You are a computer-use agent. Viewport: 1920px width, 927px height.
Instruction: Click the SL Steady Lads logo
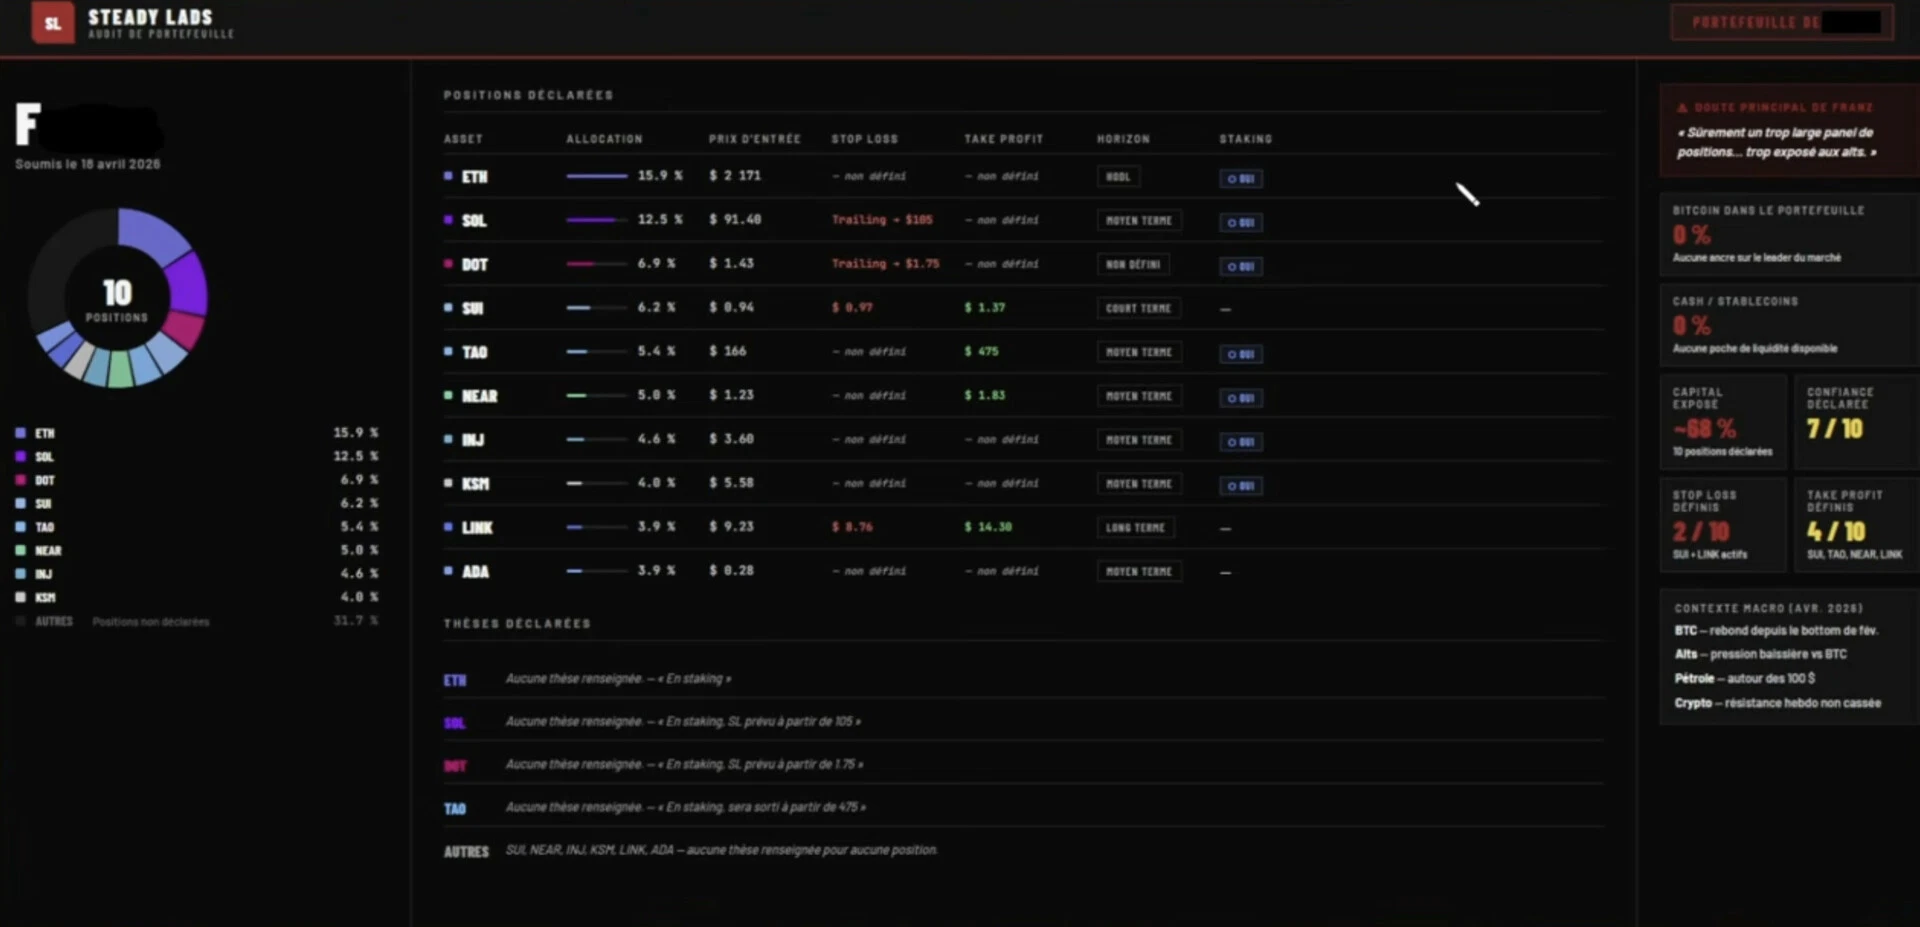tap(52, 22)
